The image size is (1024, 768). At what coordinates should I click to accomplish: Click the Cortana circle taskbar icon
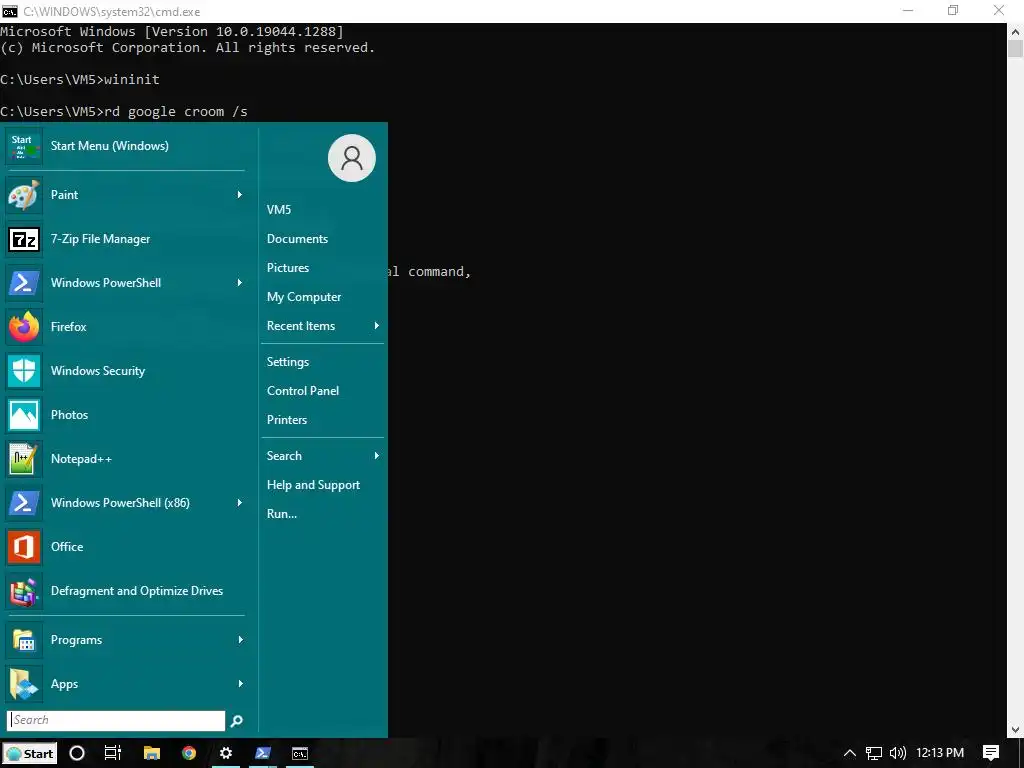[77, 753]
